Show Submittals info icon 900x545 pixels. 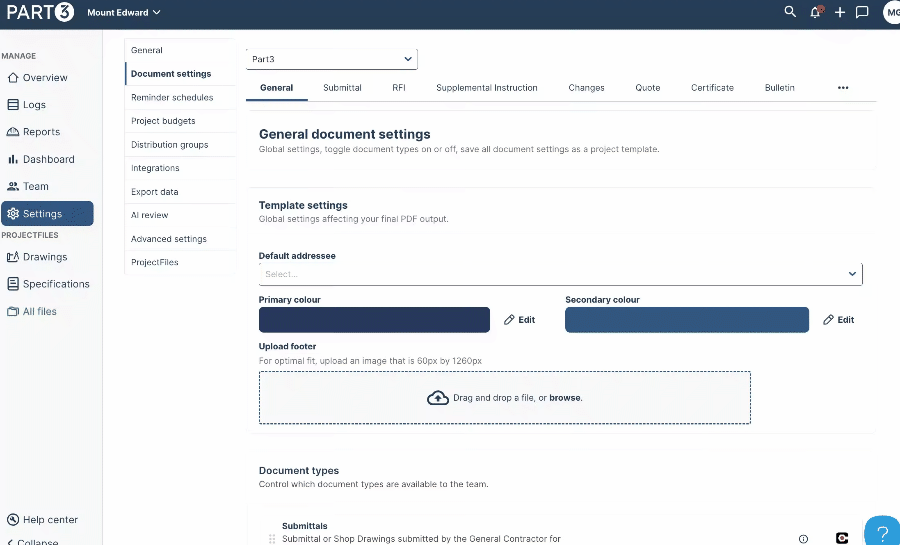803,539
